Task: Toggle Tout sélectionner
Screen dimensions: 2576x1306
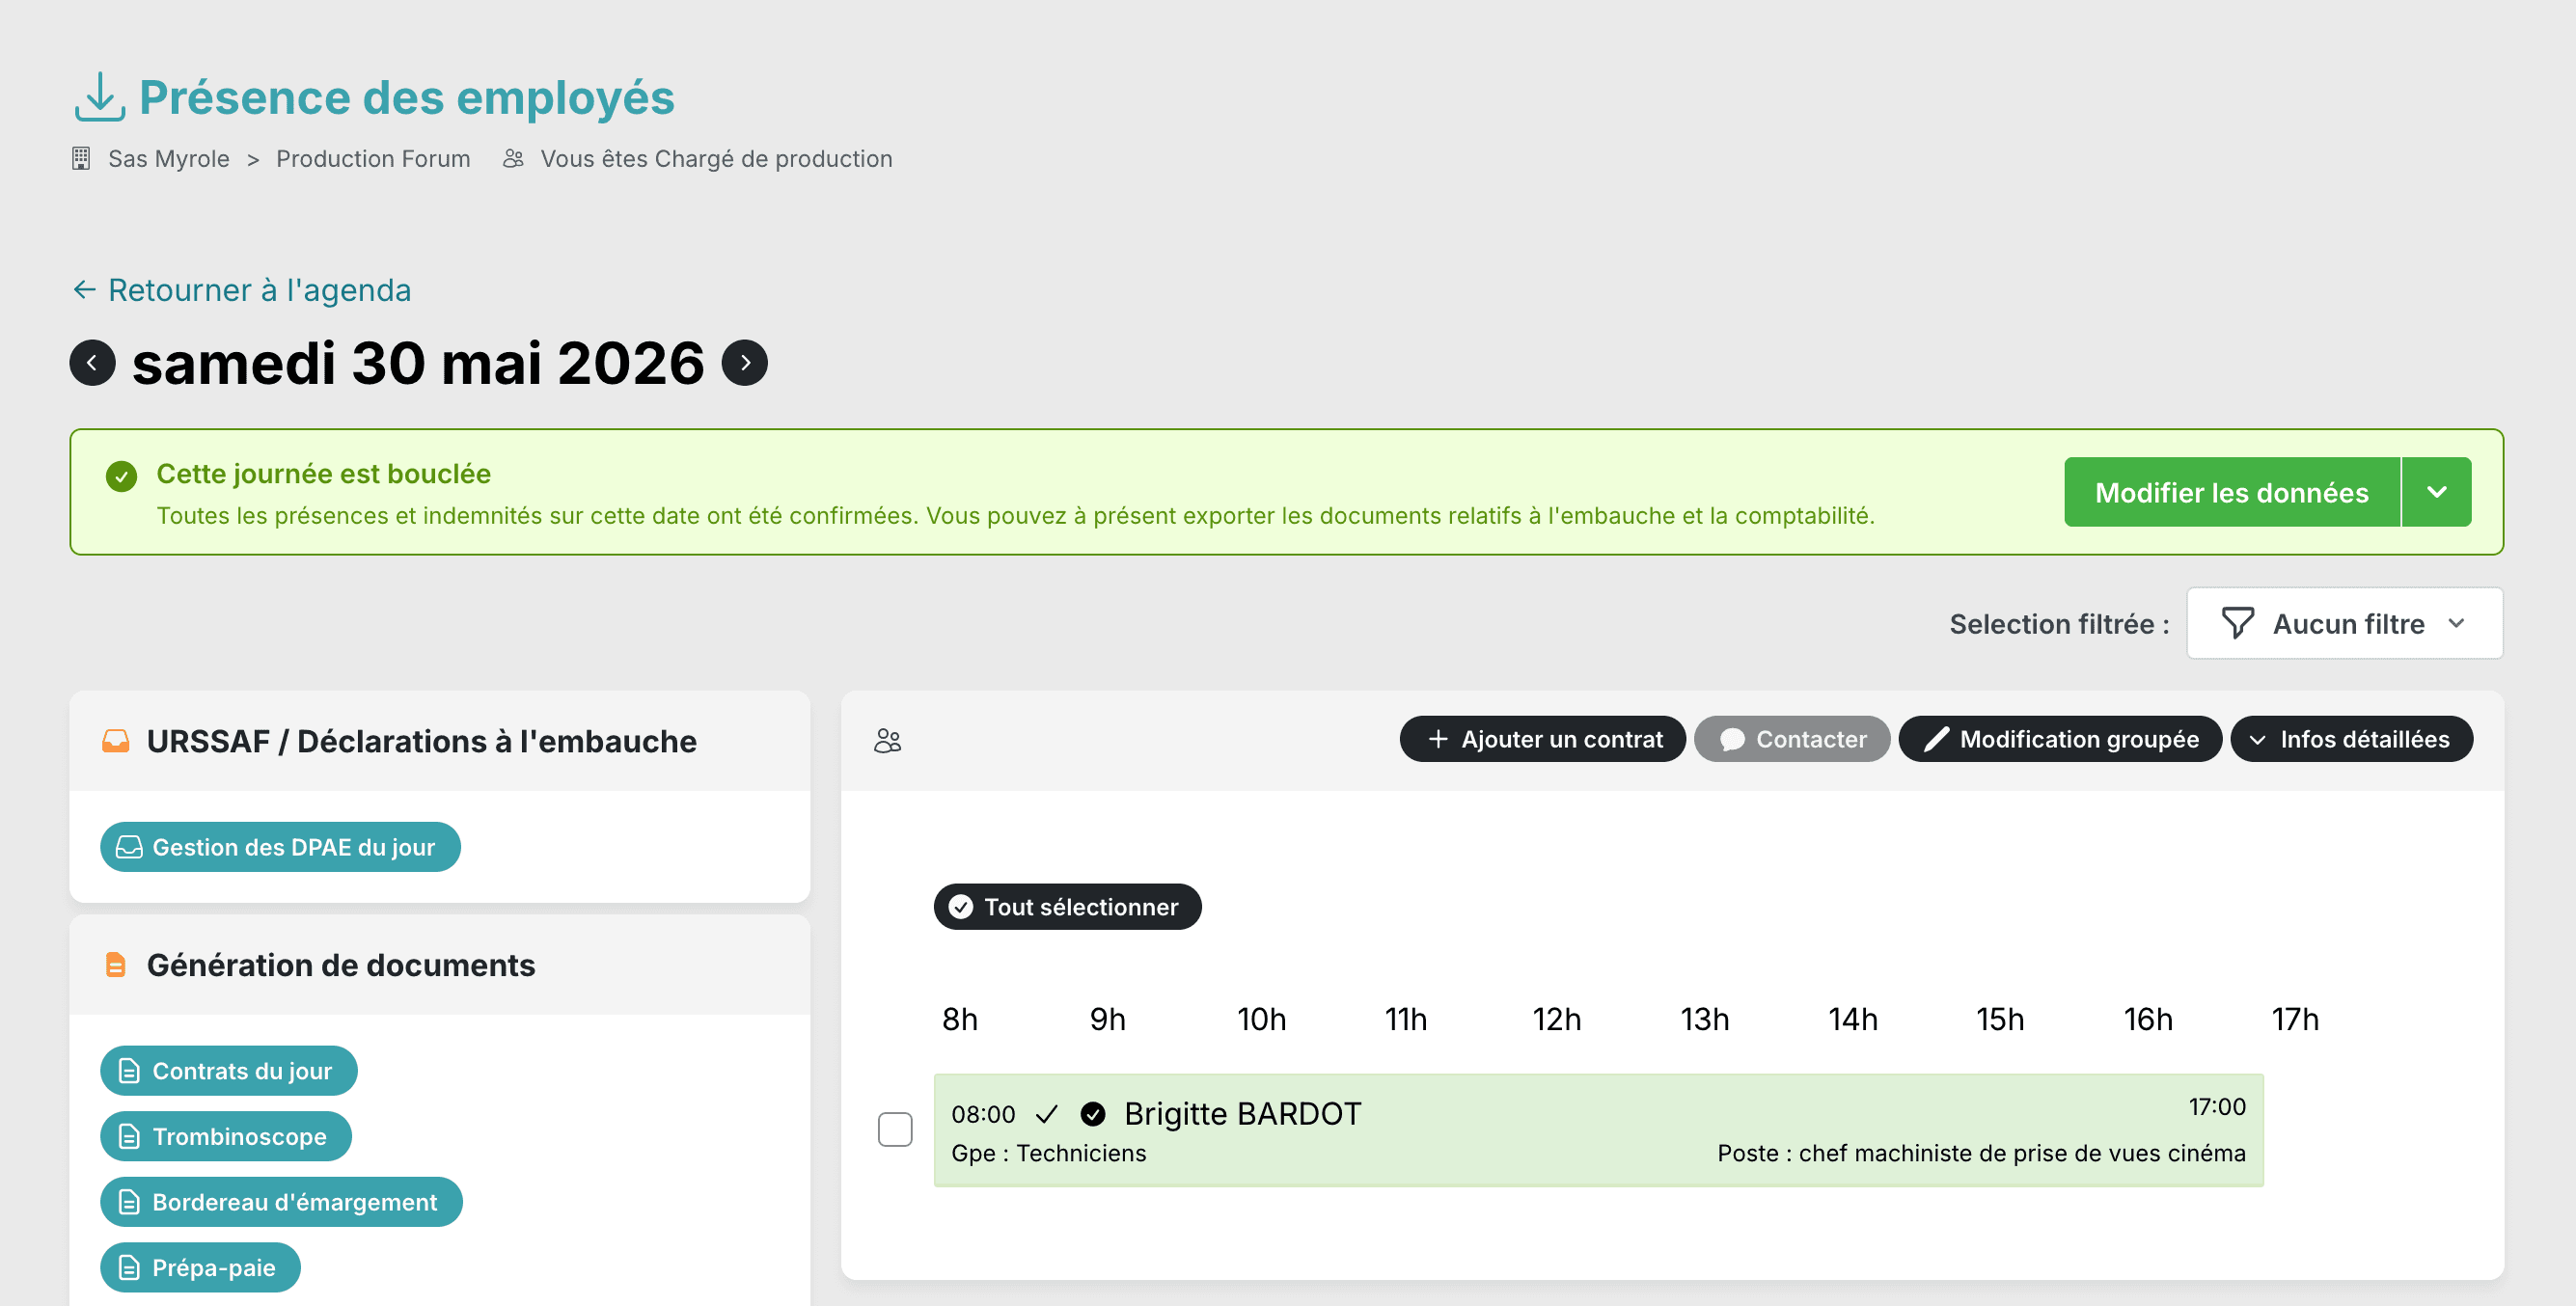Action: tap(1068, 907)
